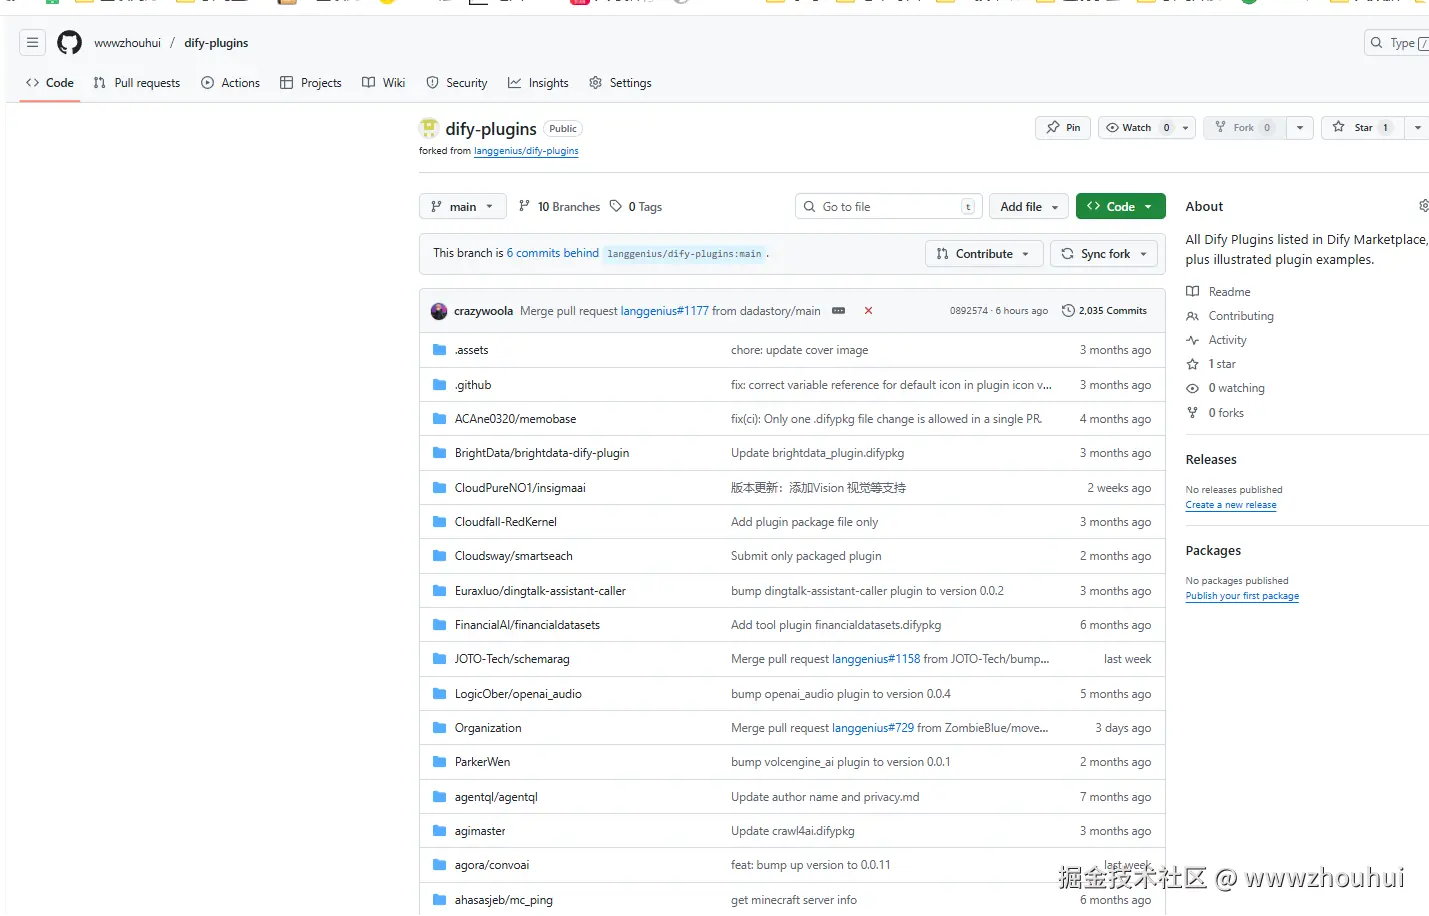Viewport: 1429px width, 916px height.
Task: Pin the repository with Pin button
Action: click(1063, 128)
